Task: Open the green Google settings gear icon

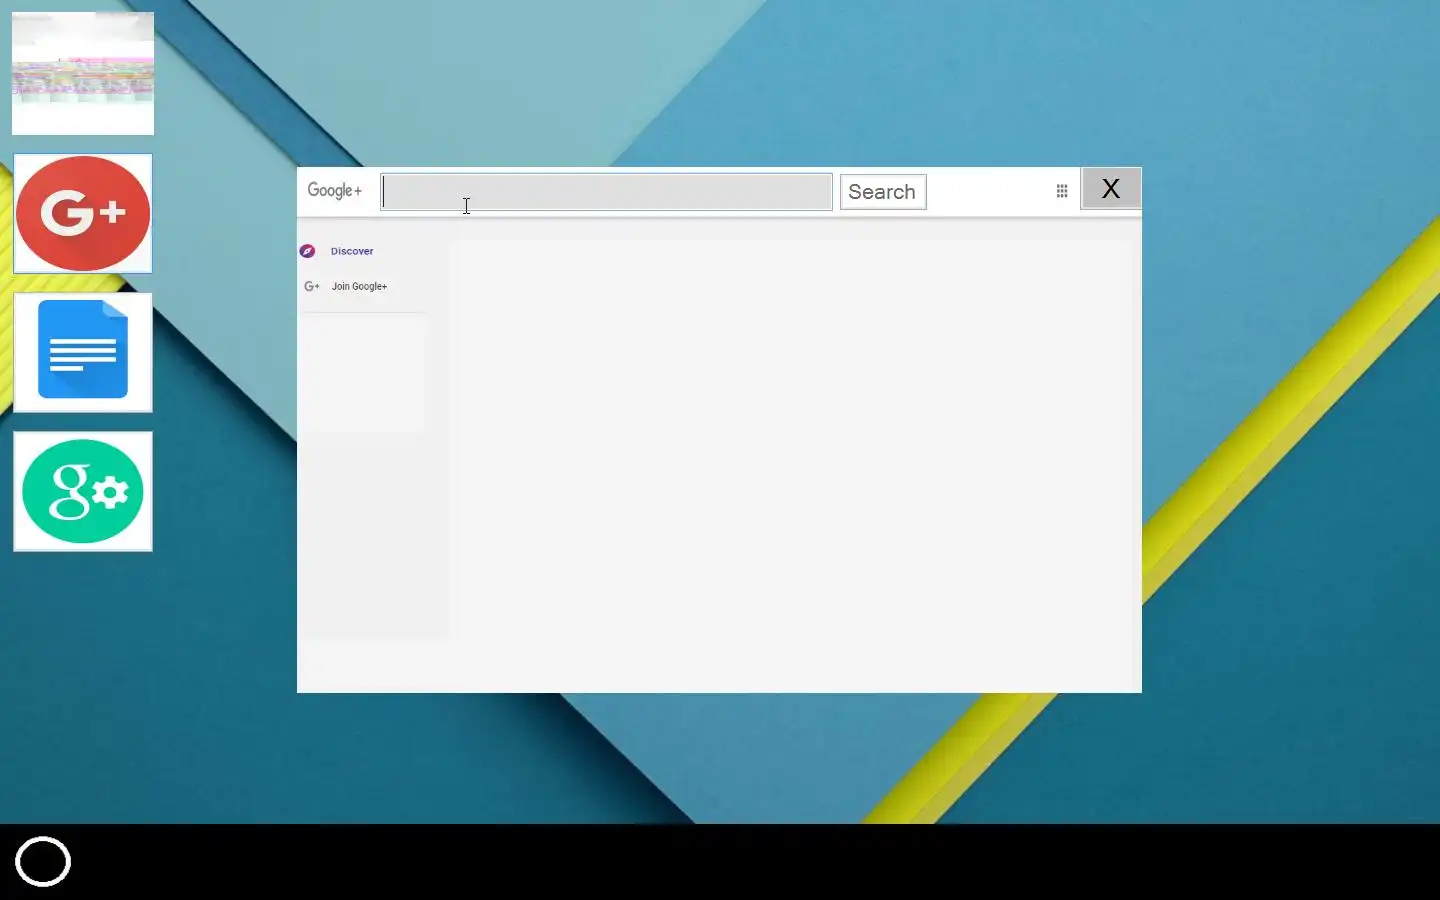Action: tap(83, 491)
